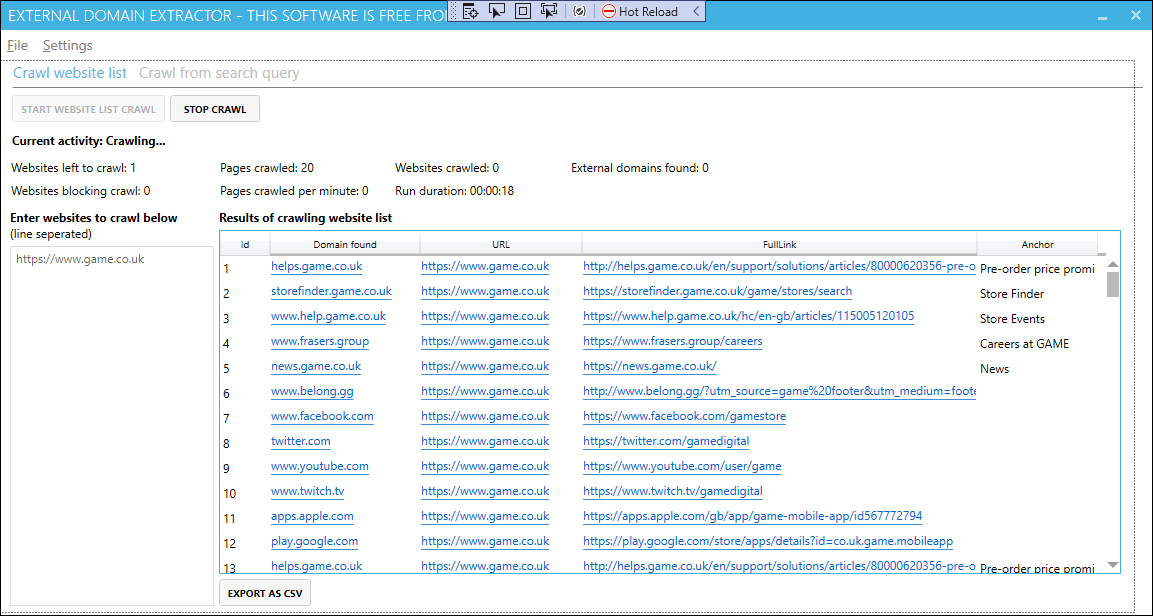
Task: Open play.google.com store apps full link
Action: tap(768, 541)
